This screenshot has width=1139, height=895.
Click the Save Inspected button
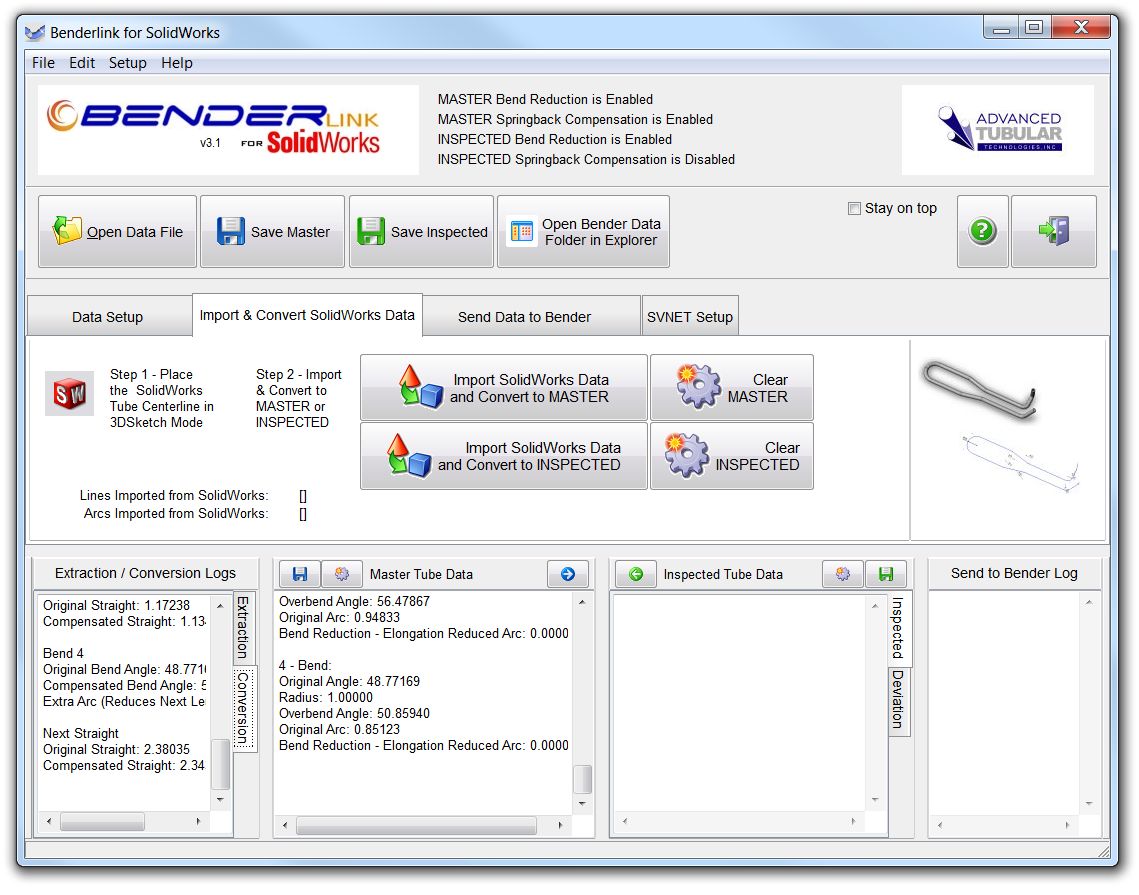(421, 232)
